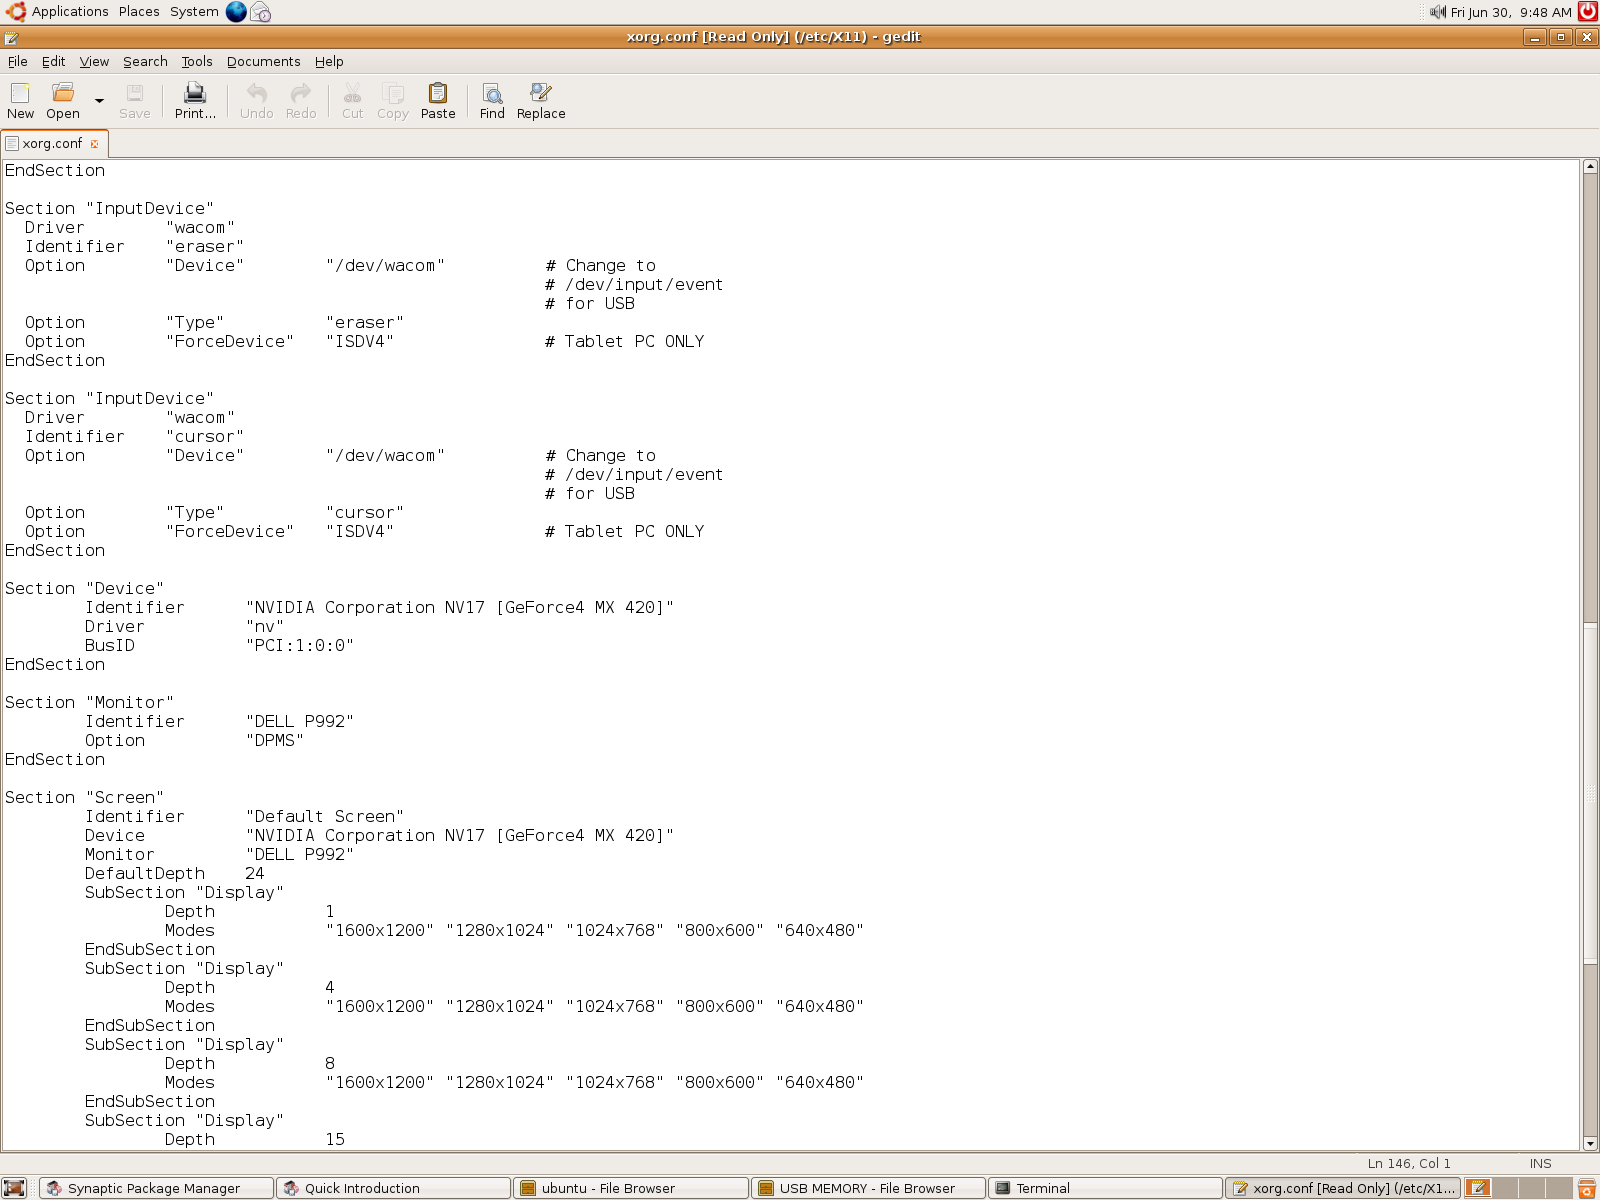The image size is (1600, 1200).
Task: Click the Ln 146, Col 1 status text
Action: pyautogui.click(x=1408, y=1163)
